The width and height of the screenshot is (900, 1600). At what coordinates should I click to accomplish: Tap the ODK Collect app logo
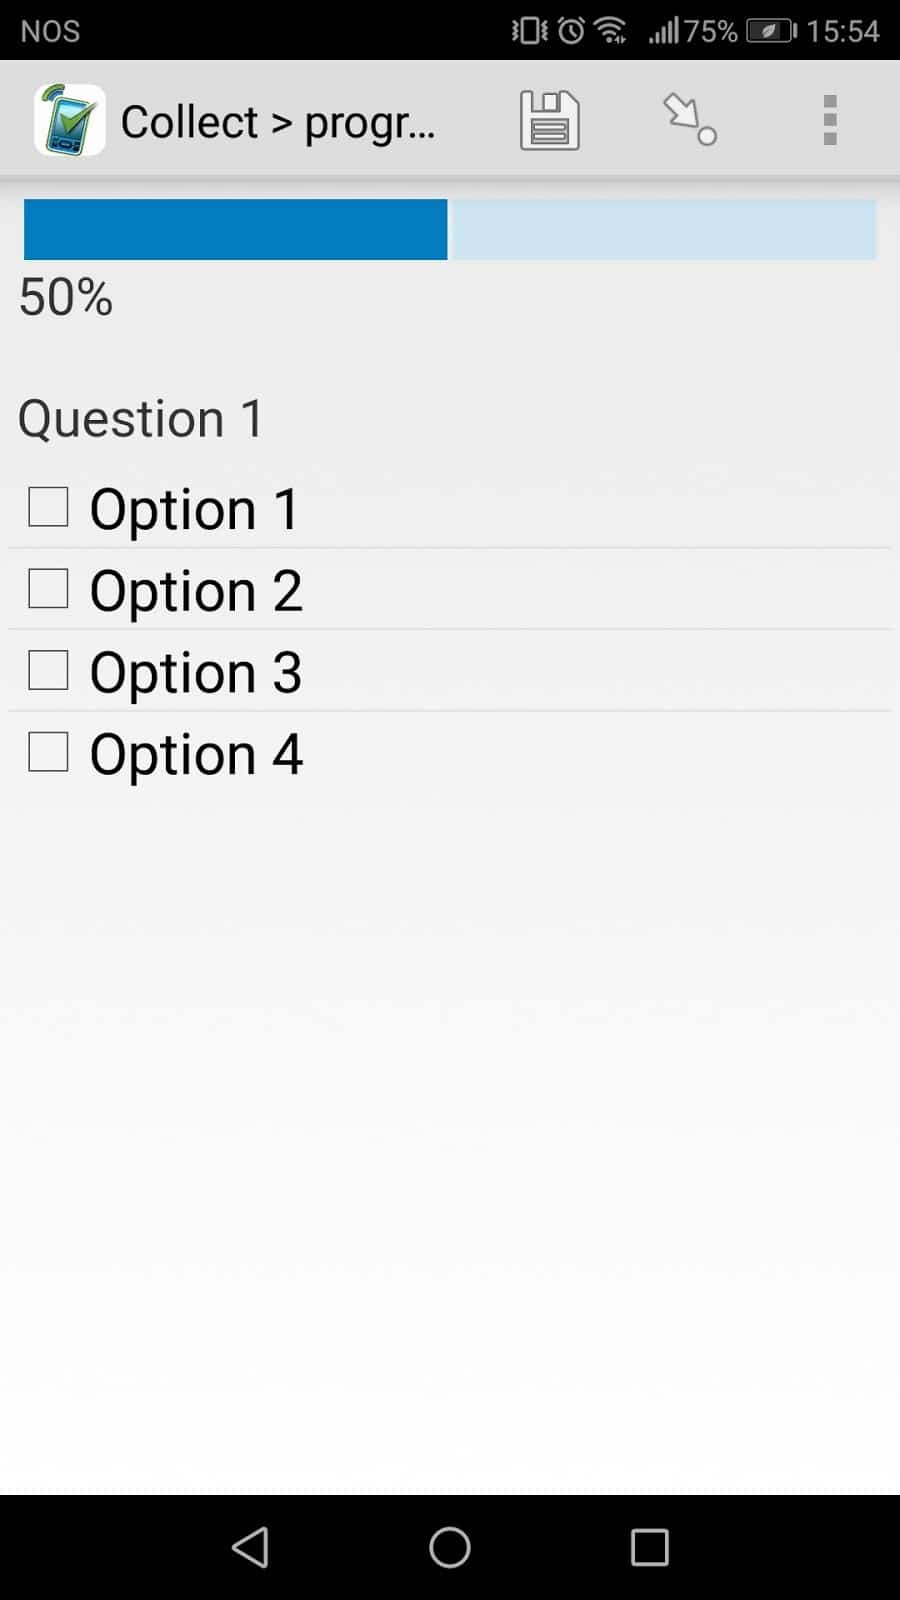pos(69,120)
